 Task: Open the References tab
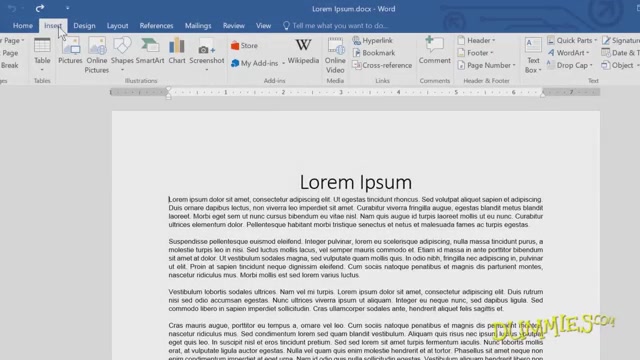[156, 26]
